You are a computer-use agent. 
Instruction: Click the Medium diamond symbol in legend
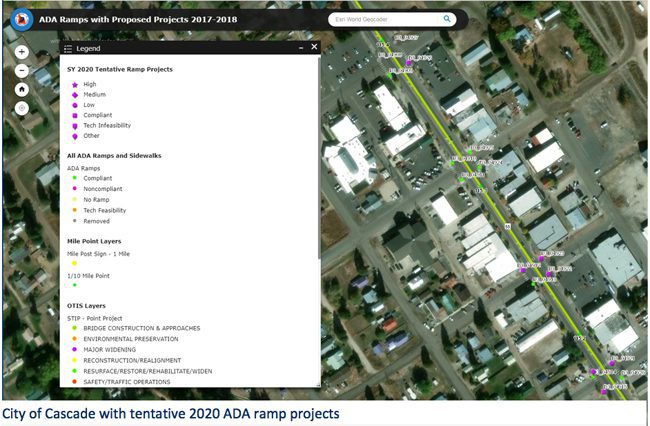tap(75, 95)
